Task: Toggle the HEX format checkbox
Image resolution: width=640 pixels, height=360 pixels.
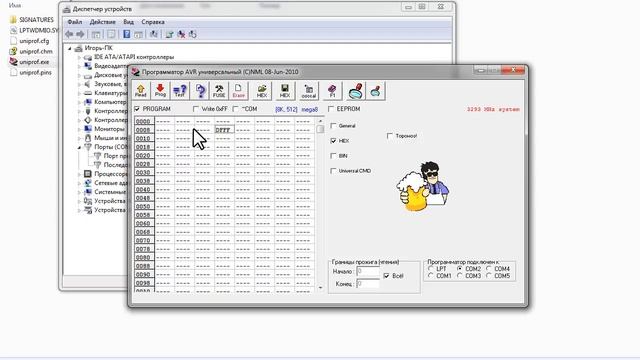Action: 333,141
